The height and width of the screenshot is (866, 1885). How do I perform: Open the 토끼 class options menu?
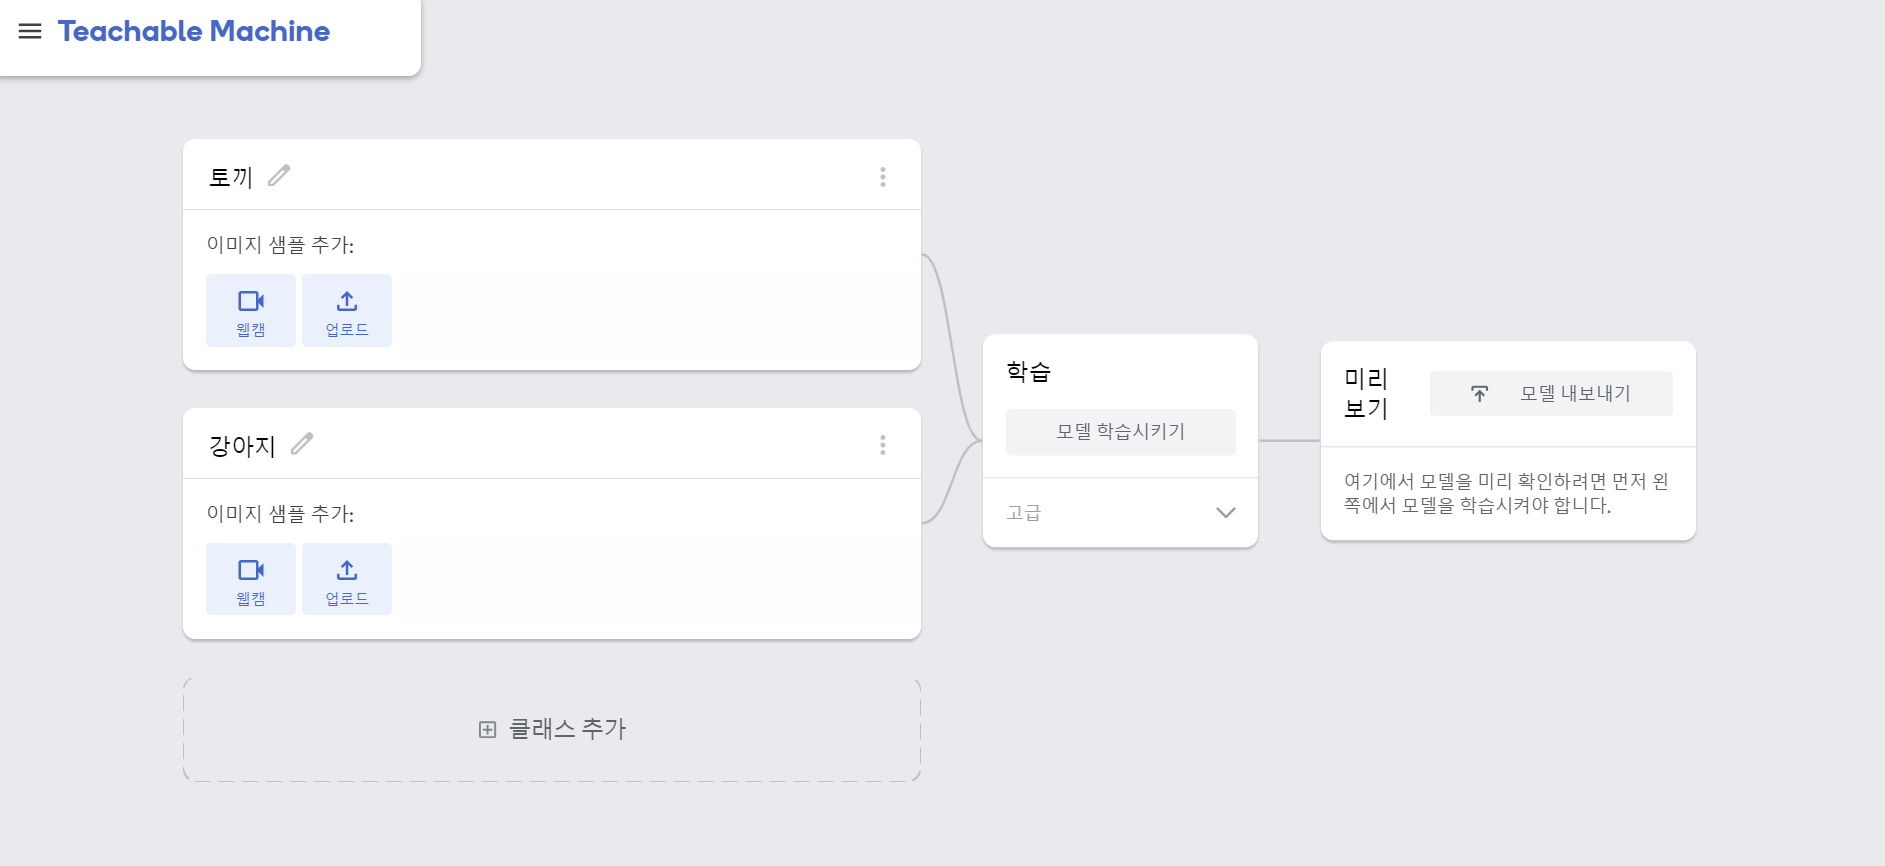point(883,177)
